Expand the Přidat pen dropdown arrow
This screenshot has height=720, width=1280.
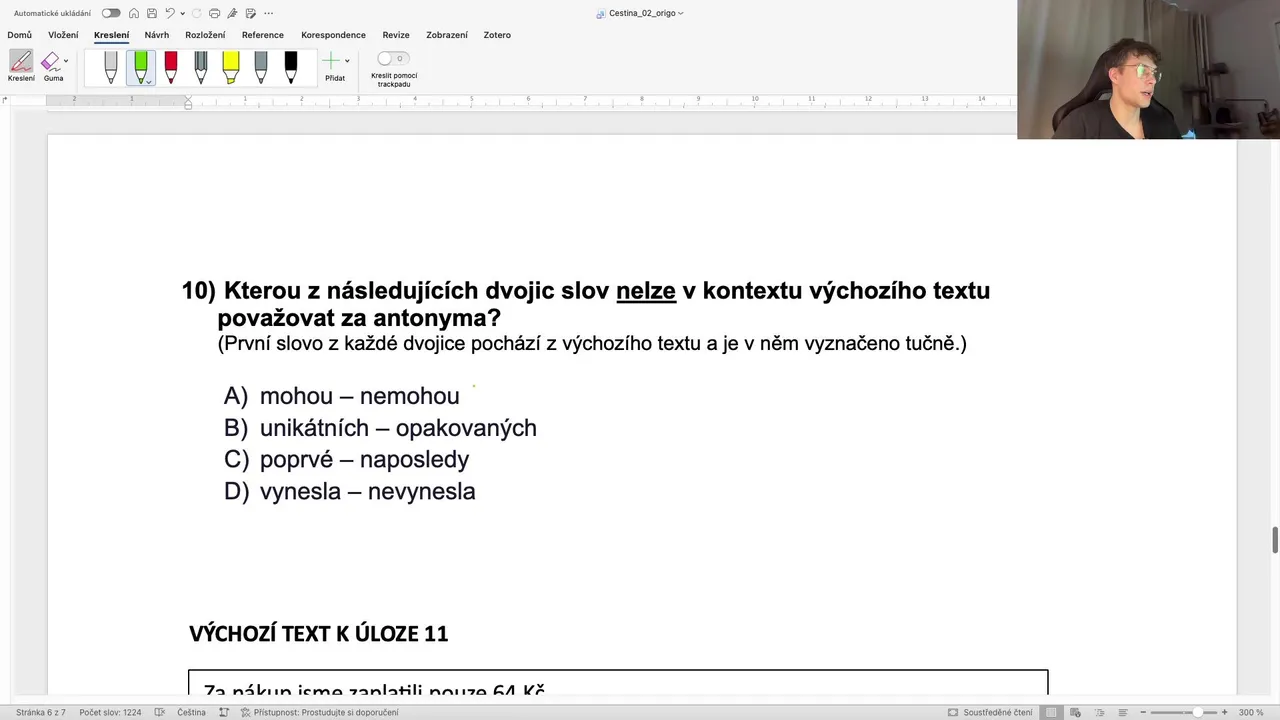pyautogui.click(x=347, y=61)
